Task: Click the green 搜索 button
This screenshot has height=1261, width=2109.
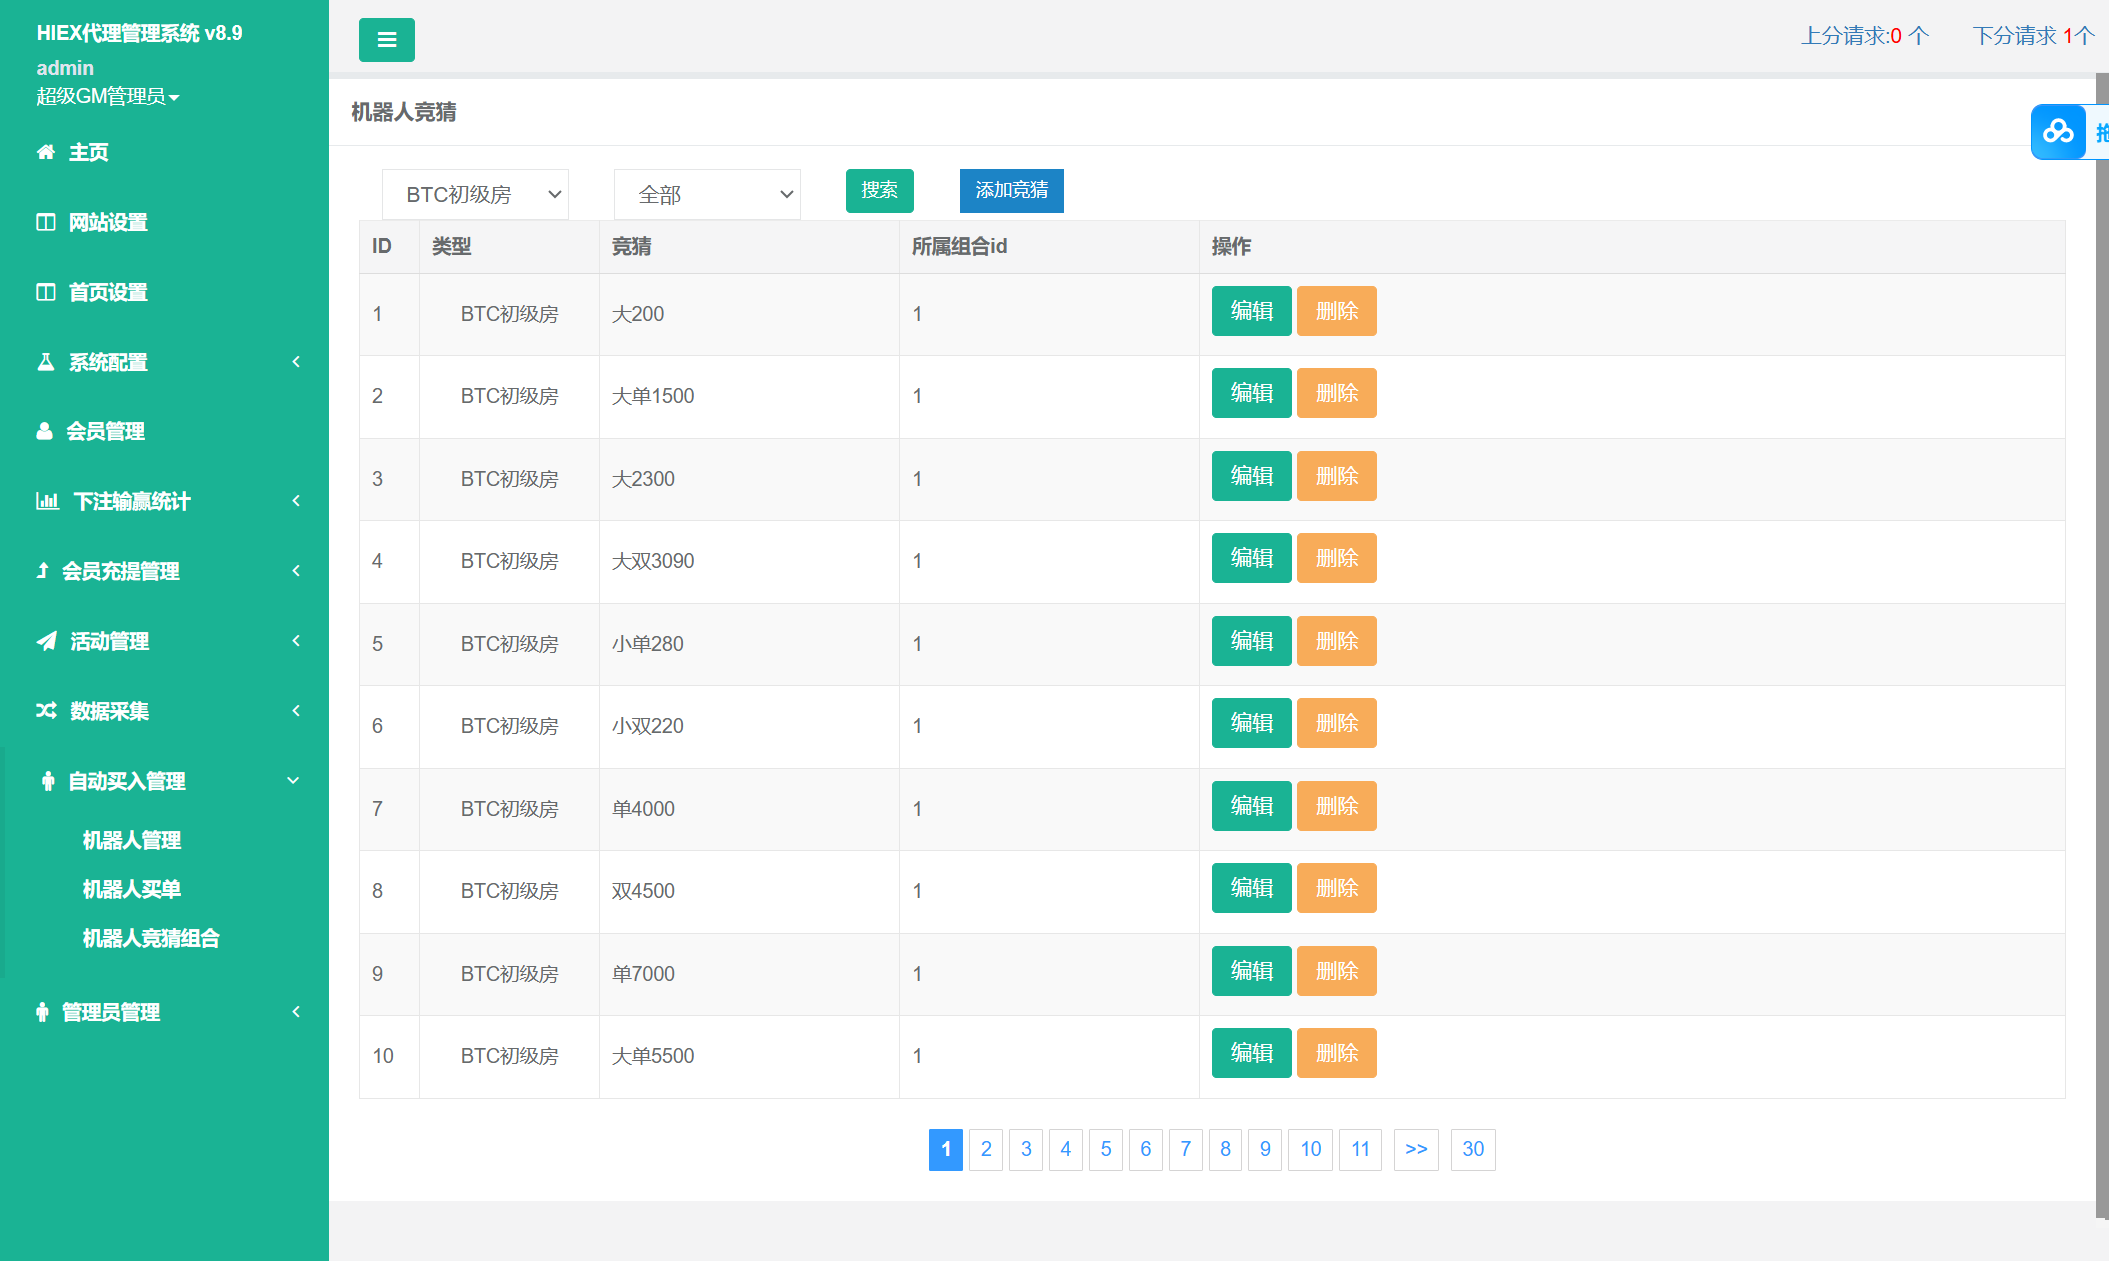Action: [879, 191]
